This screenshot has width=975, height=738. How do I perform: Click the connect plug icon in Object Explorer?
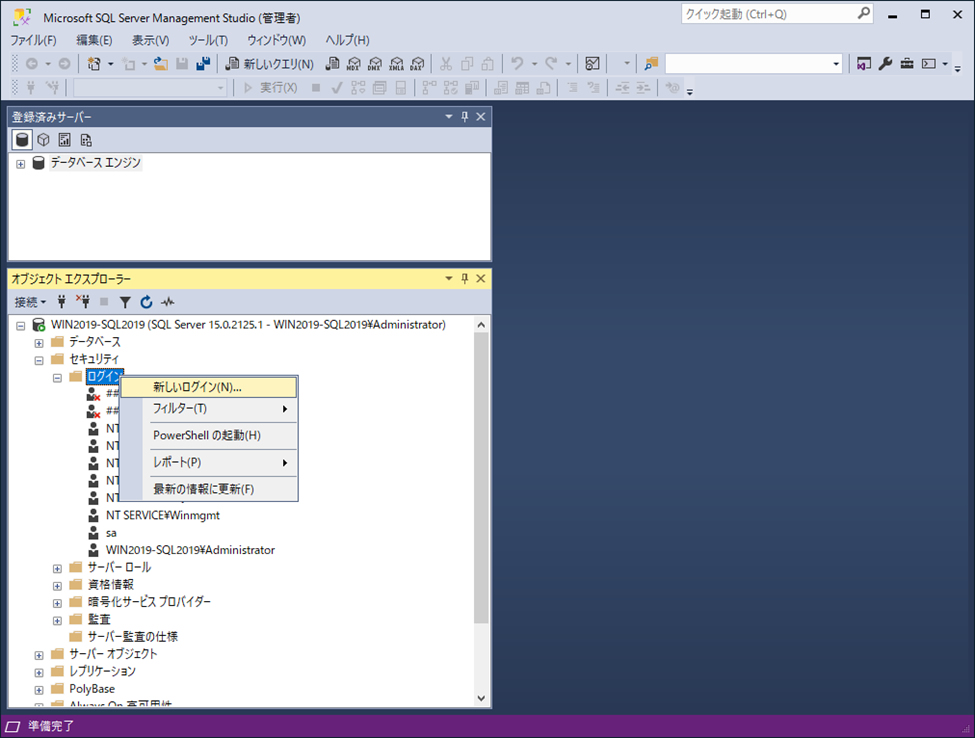(61, 301)
